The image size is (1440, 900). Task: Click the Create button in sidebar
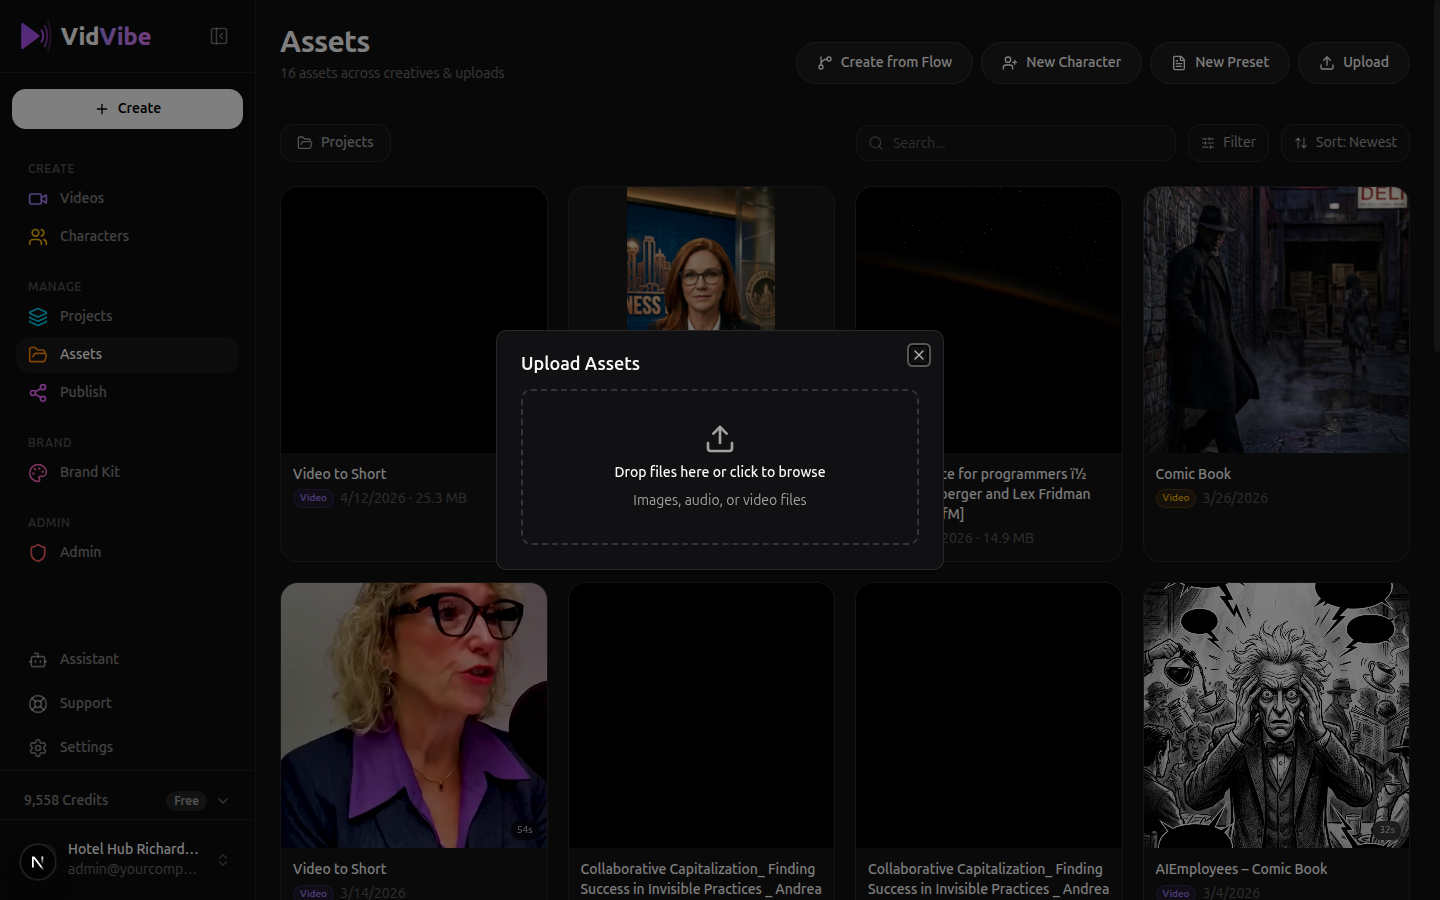click(127, 109)
